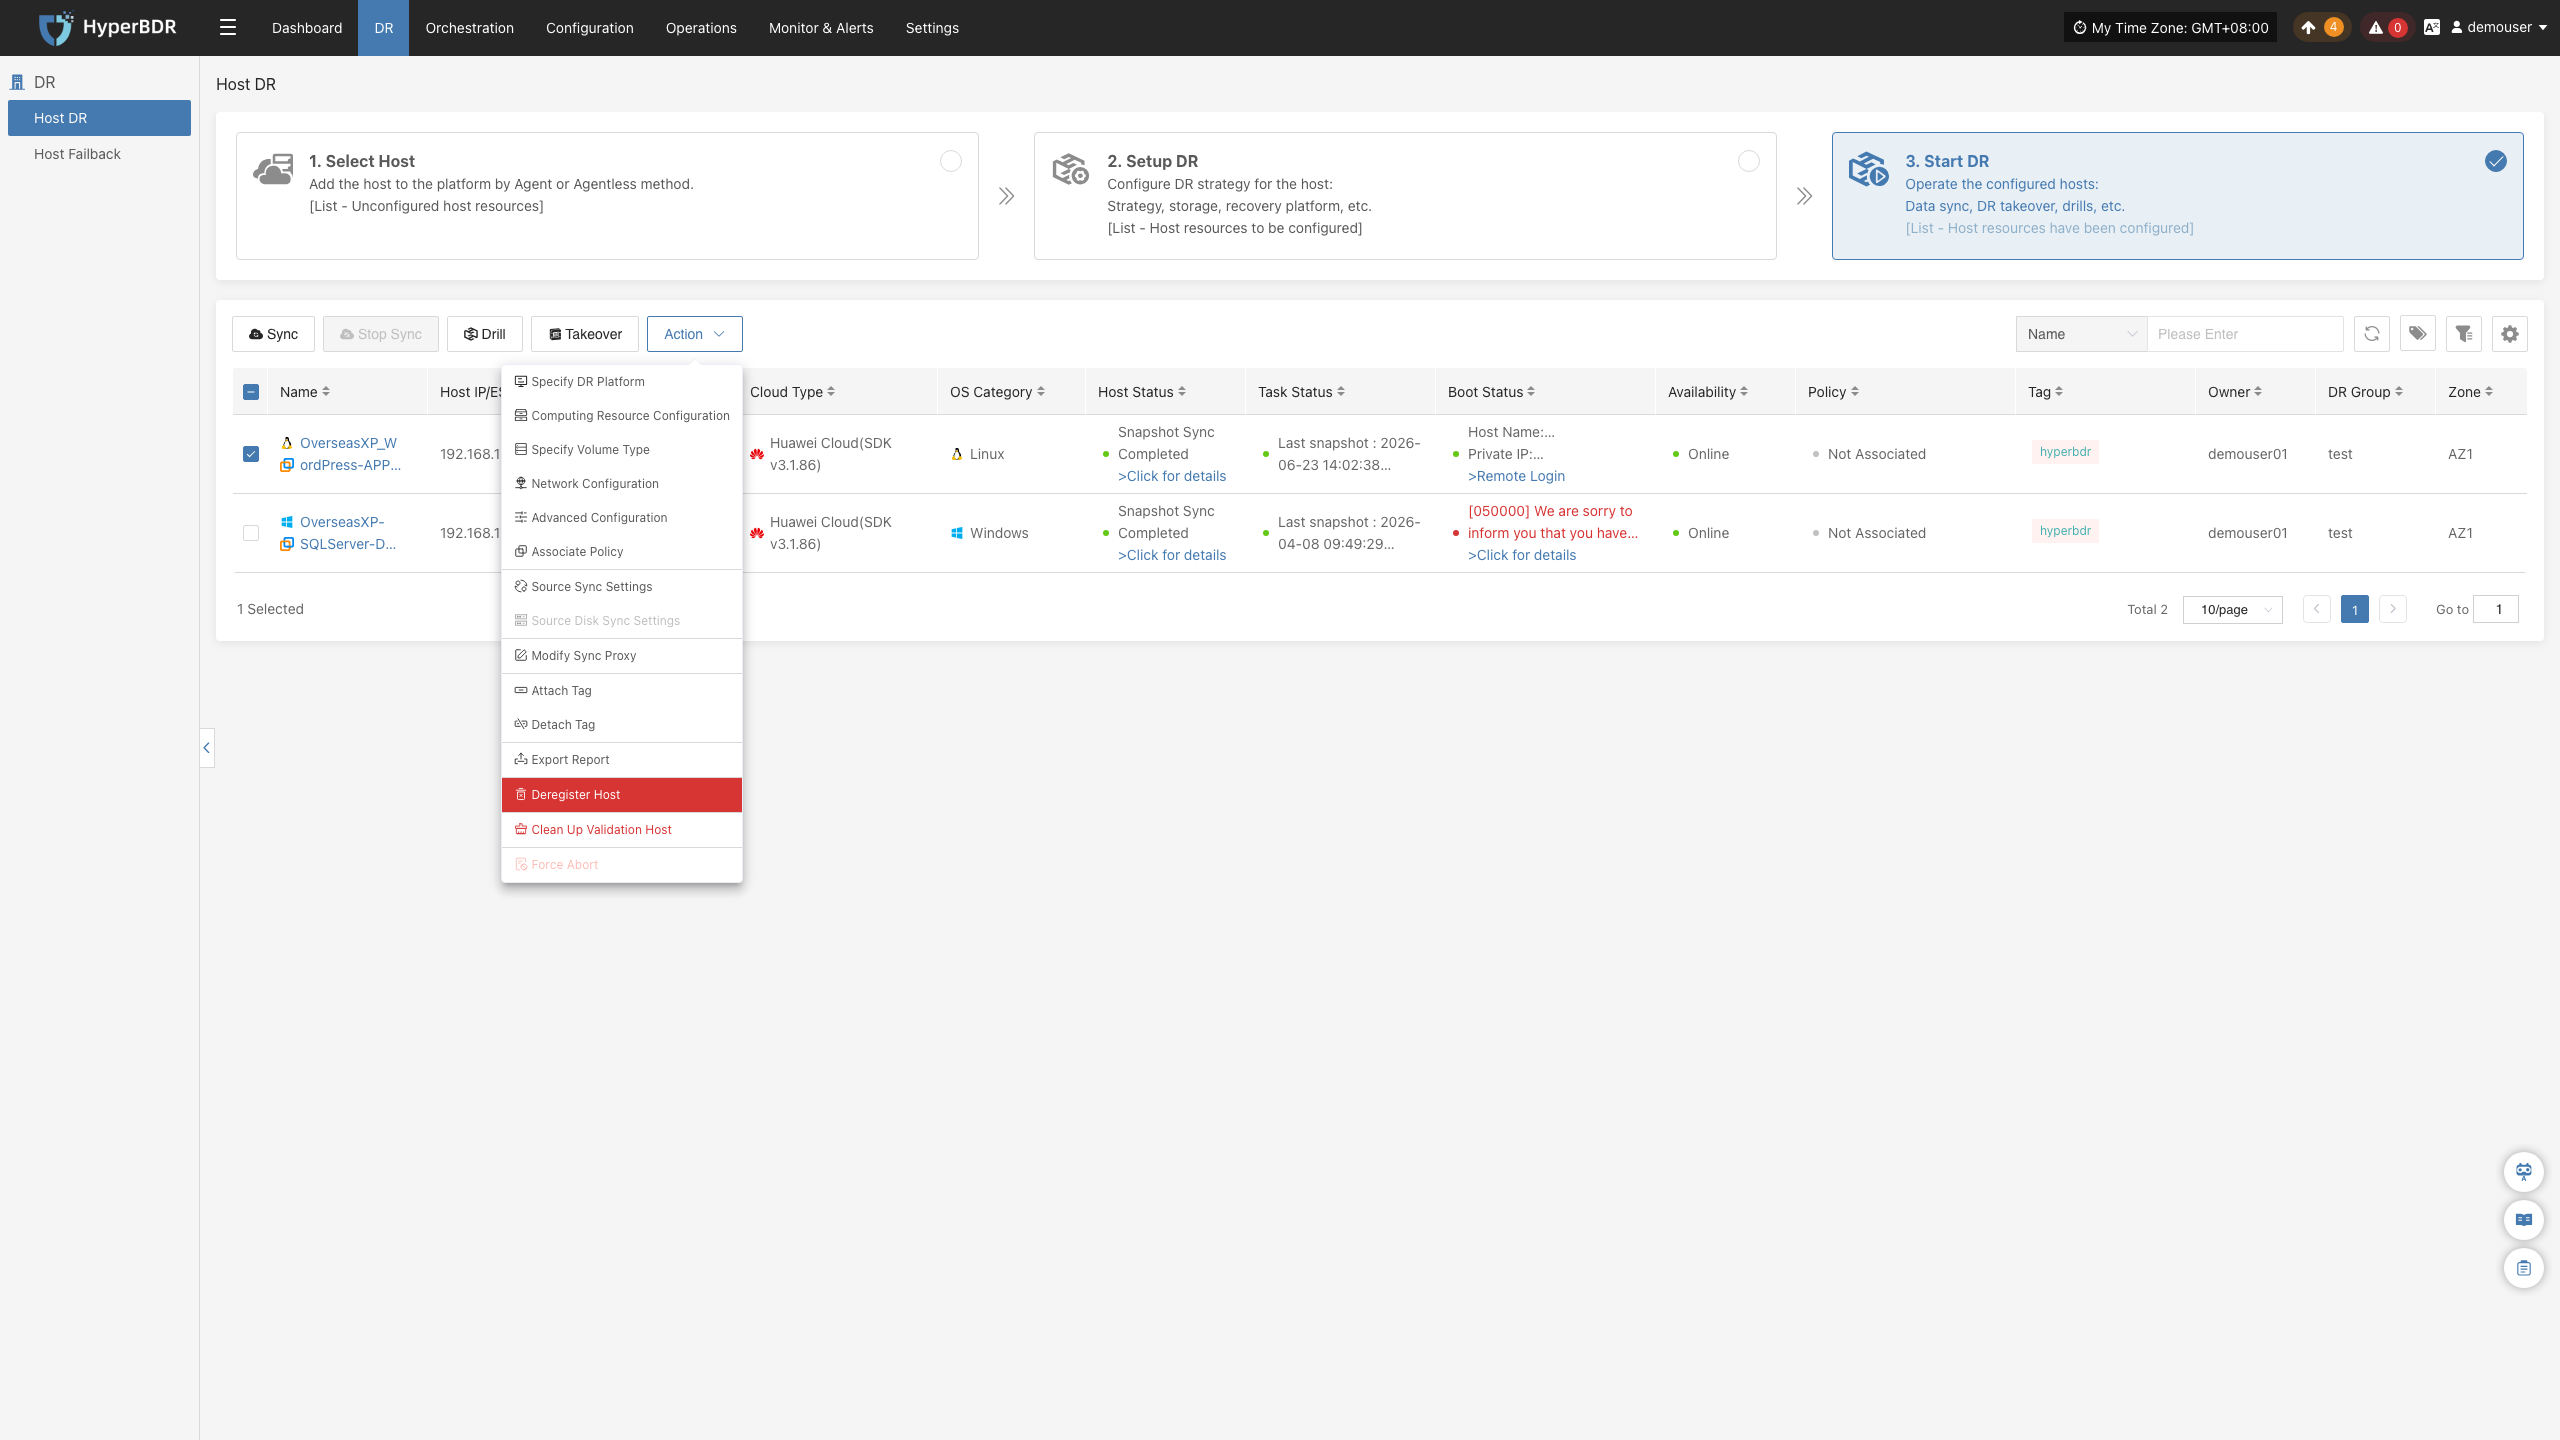This screenshot has height=1440, width=2560.
Task: Toggle the hamburger menu icon
Action: tap(228, 28)
